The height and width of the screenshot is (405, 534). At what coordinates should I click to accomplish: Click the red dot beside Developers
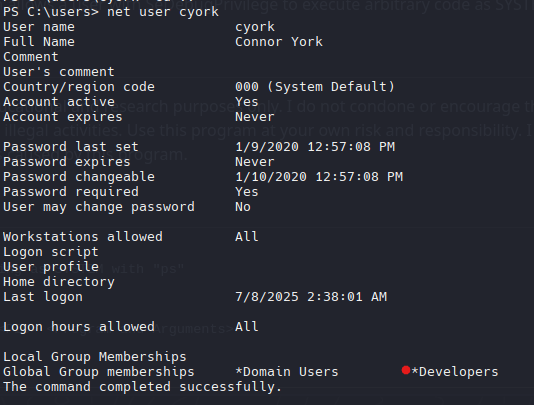click(405, 370)
